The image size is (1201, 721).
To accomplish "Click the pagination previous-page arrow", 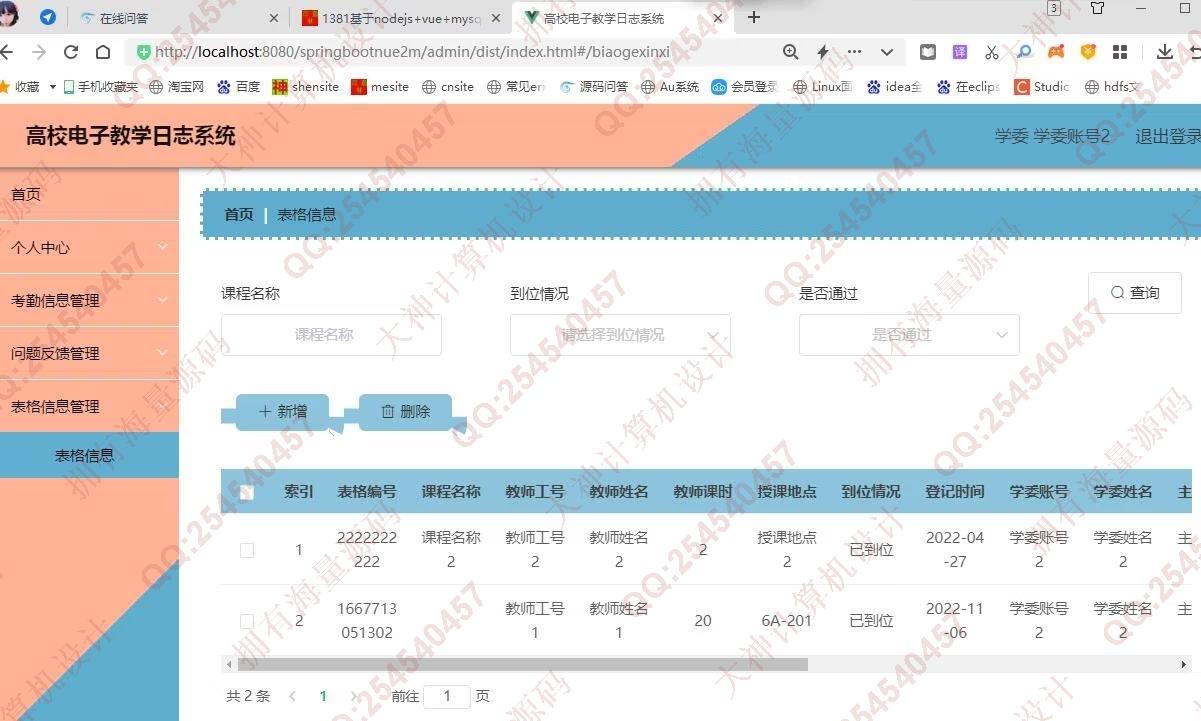I will coord(292,696).
